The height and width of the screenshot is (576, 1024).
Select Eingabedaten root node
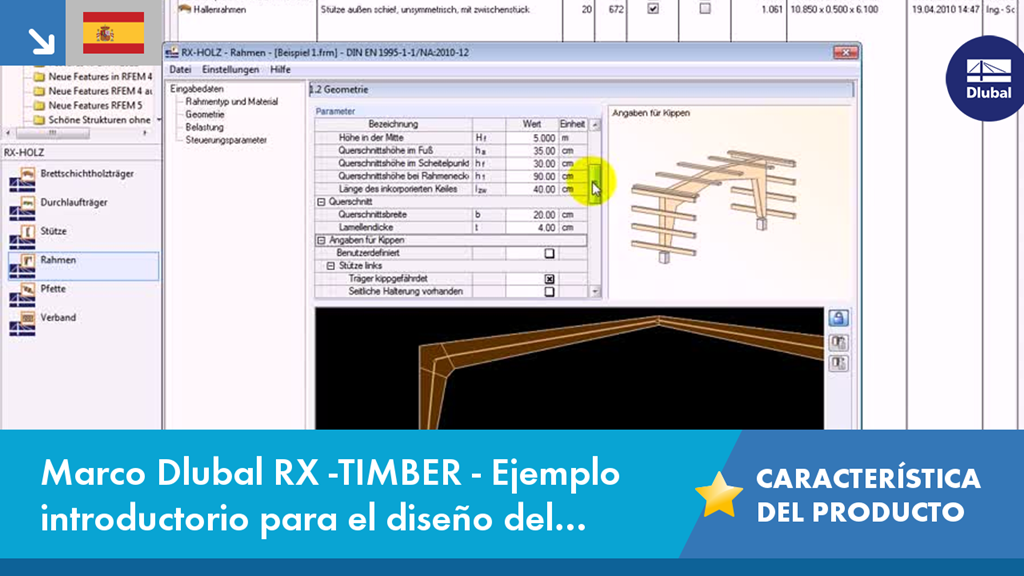(197, 89)
